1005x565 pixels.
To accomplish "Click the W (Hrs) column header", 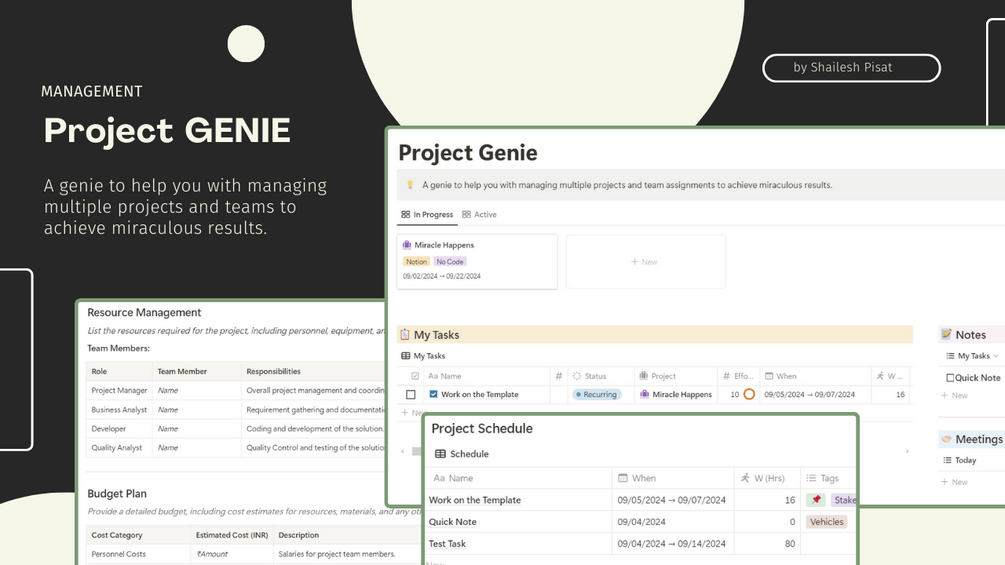I will (x=763, y=478).
